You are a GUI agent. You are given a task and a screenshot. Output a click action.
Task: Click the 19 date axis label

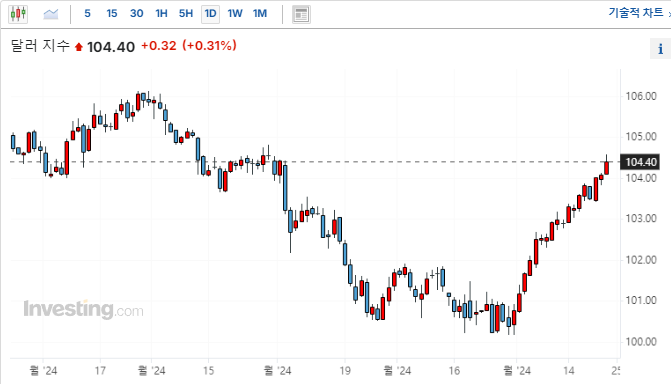(345, 370)
